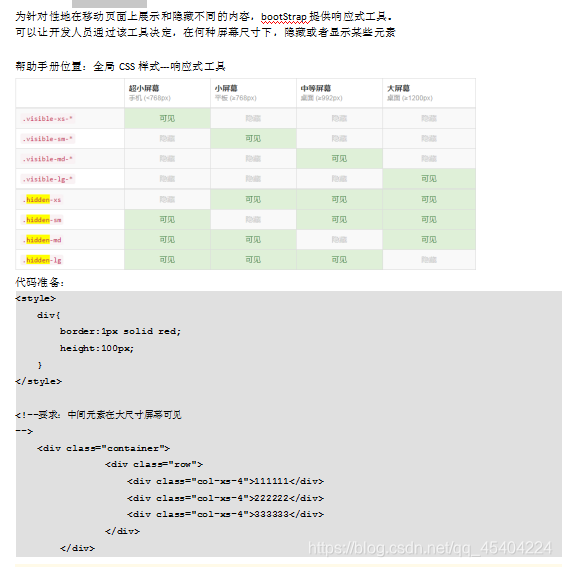Click .hidden-md row 小屏幕 可见 cell
This screenshot has height=567, width=562.
click(253, 239)
